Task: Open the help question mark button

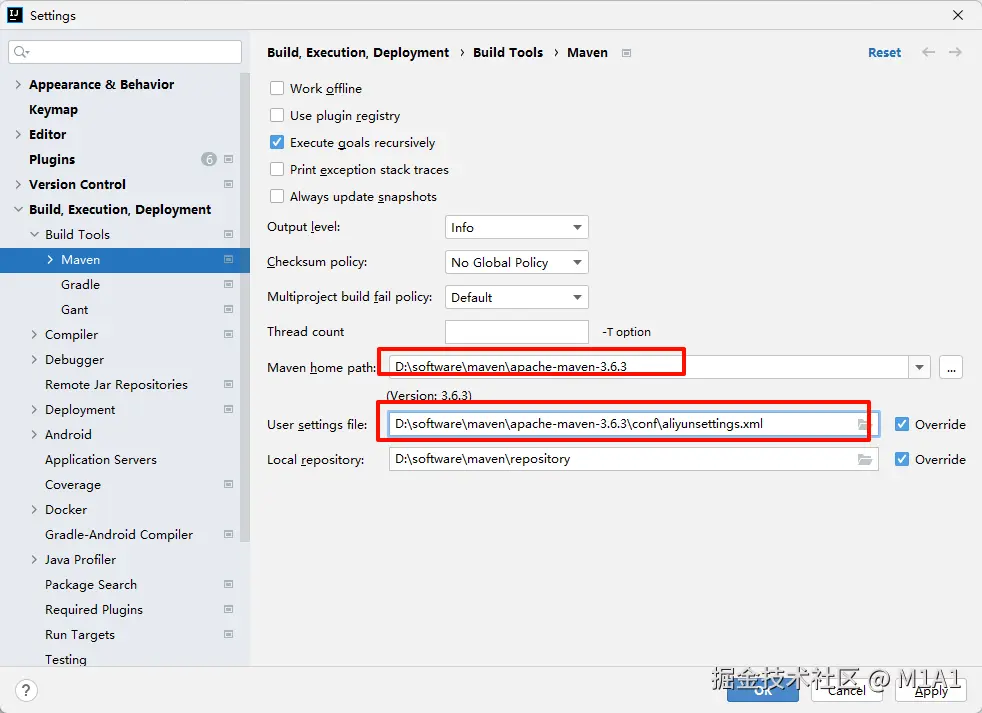Action: (26, 690)
